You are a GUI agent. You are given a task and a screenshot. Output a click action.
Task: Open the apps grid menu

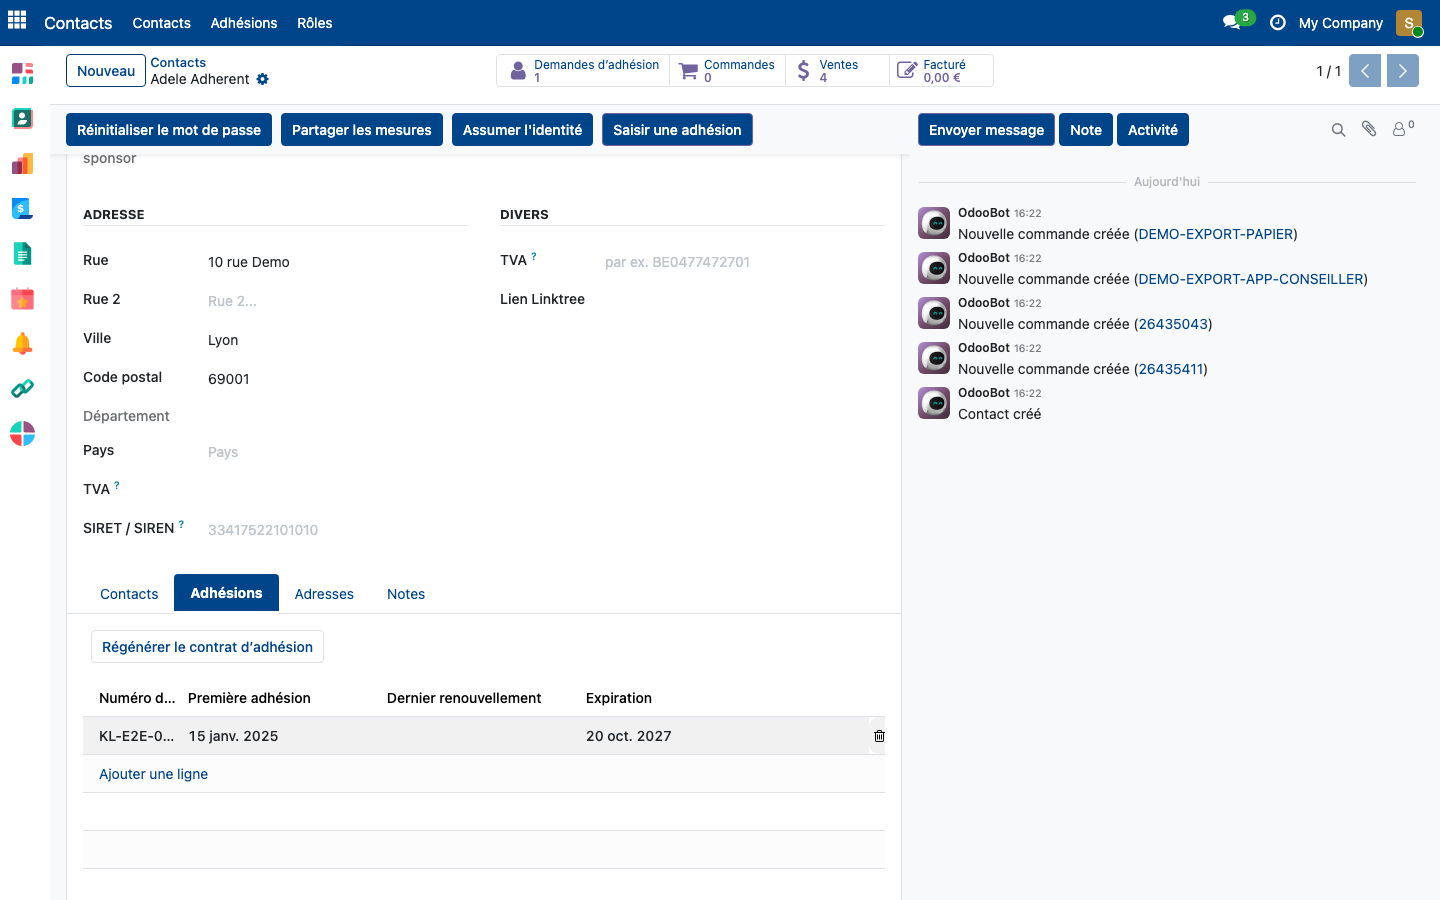click(x=17, y=21)
